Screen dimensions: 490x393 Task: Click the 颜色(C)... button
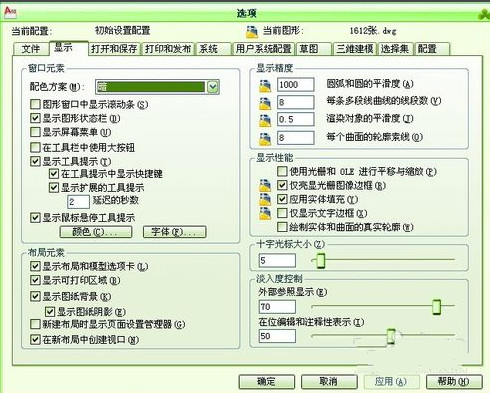pos(96,232)
